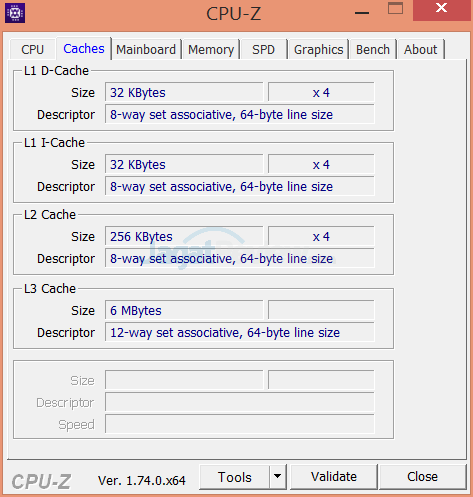Click the L1 I-Cache group label

[x=54, y=143]
